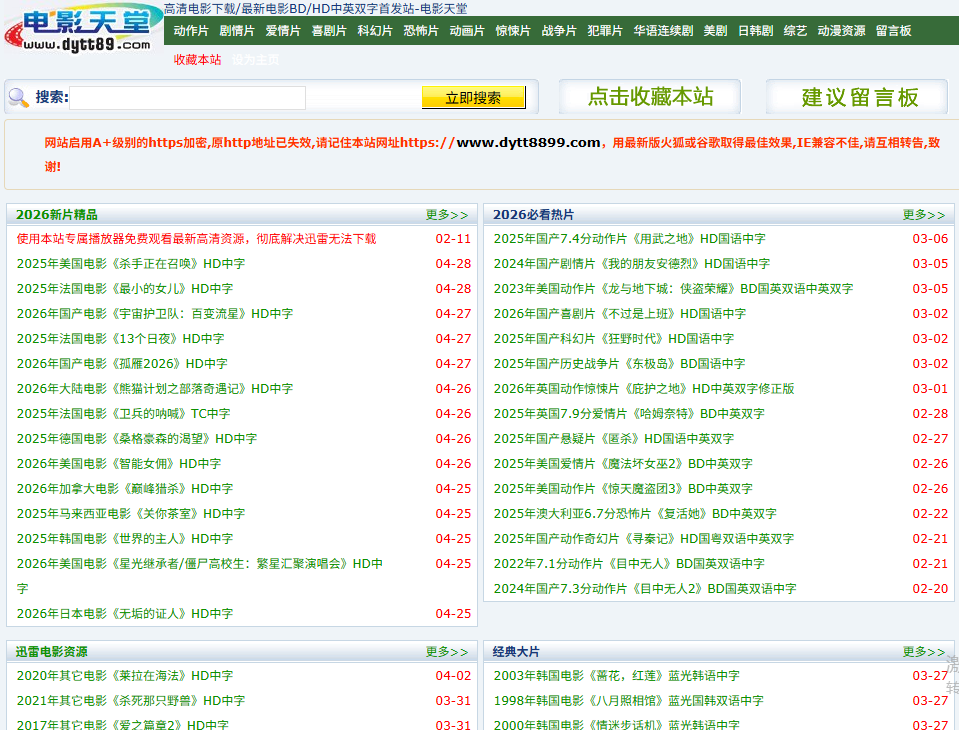Expand 更多>> in 2026新片精品 section
The height and width of the screenshot is (730, 959).
tap(446, 215)
